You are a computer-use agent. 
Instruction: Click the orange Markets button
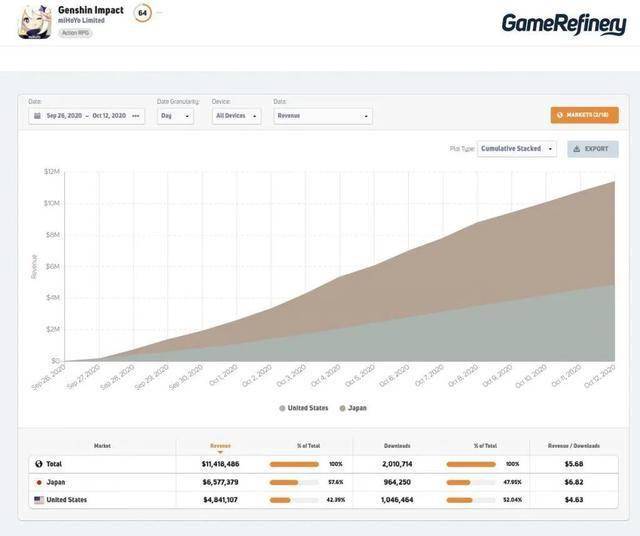pyautogui.click(x=584, y=115)
